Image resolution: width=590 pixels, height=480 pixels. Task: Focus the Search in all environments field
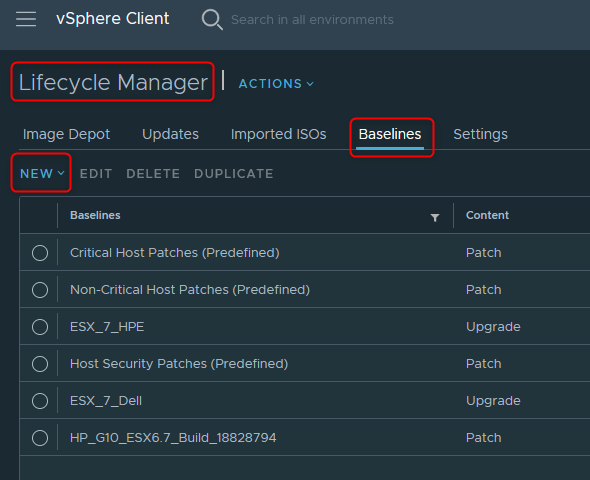coord(312,20)
